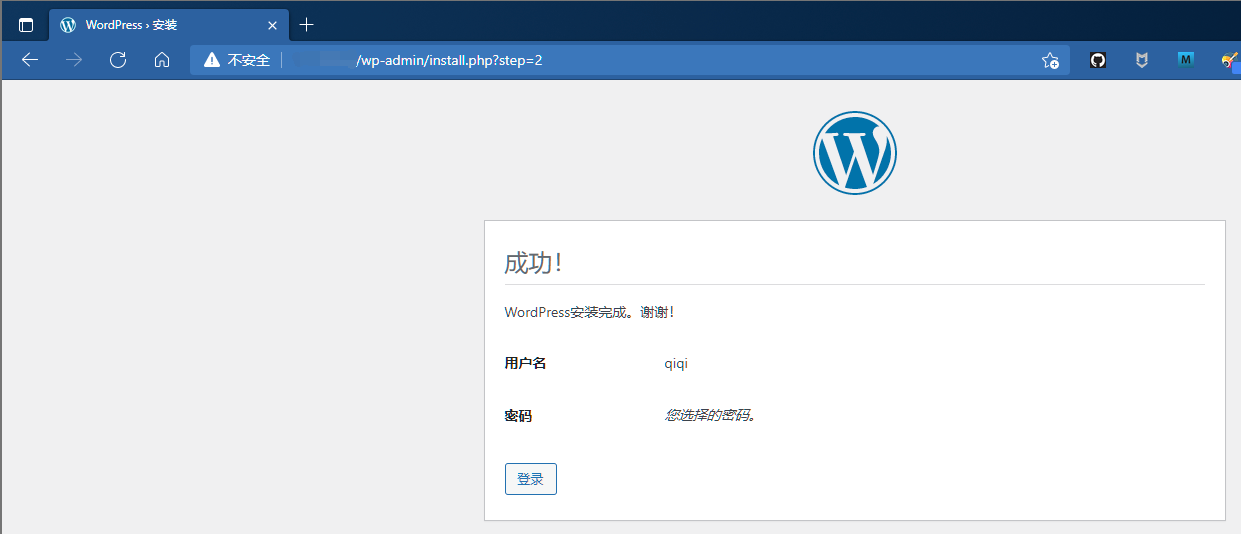The image size is (1241, 534).
Task: Open a new browser tab
Action: coord(307,25)
